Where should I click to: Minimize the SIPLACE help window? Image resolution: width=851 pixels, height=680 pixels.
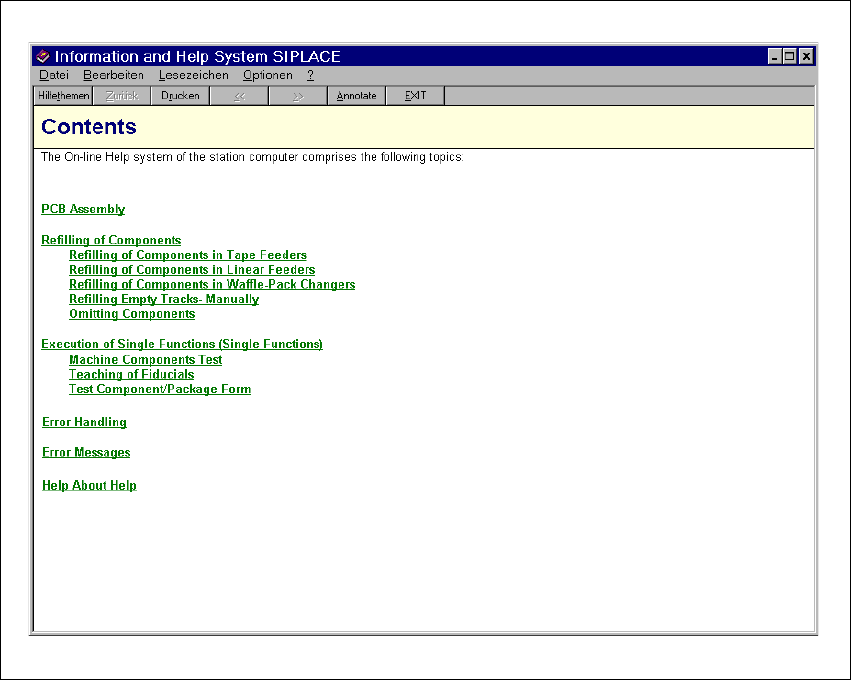(775, 56)
